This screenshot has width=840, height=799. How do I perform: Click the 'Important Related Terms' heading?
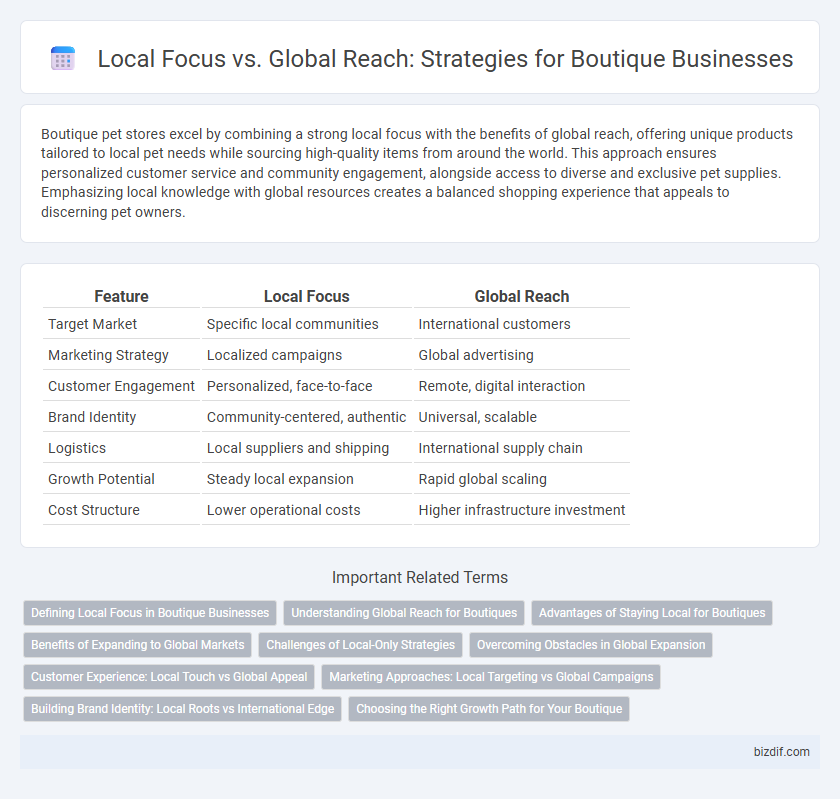tap(420, 577)
